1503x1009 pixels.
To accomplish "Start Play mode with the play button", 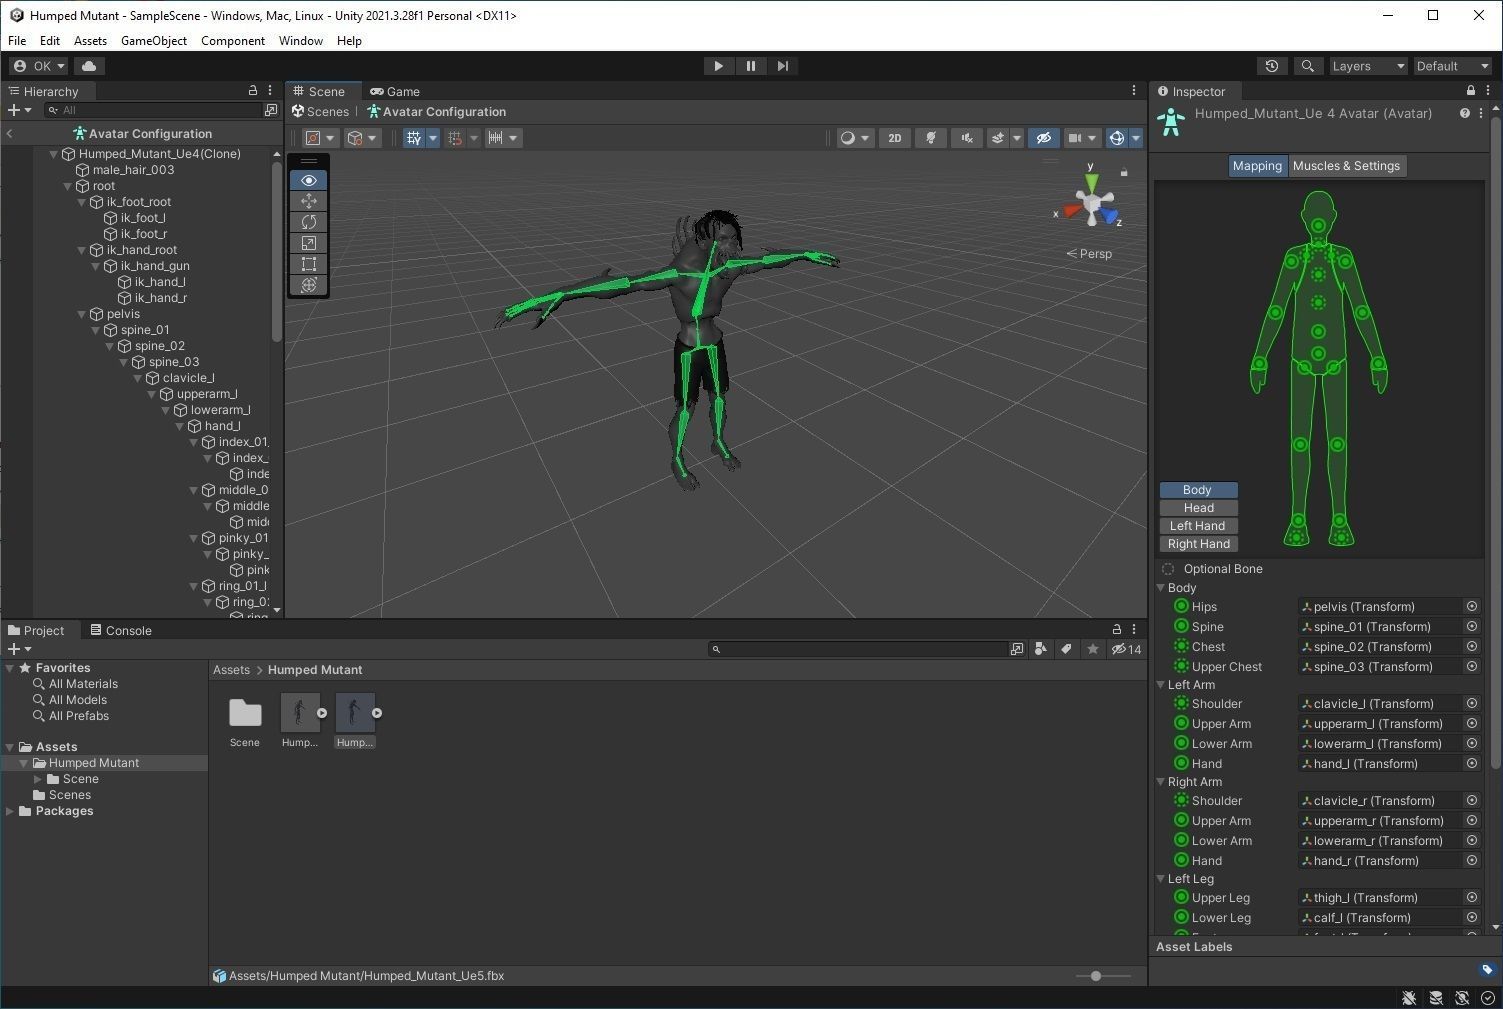I will [718, 66].
